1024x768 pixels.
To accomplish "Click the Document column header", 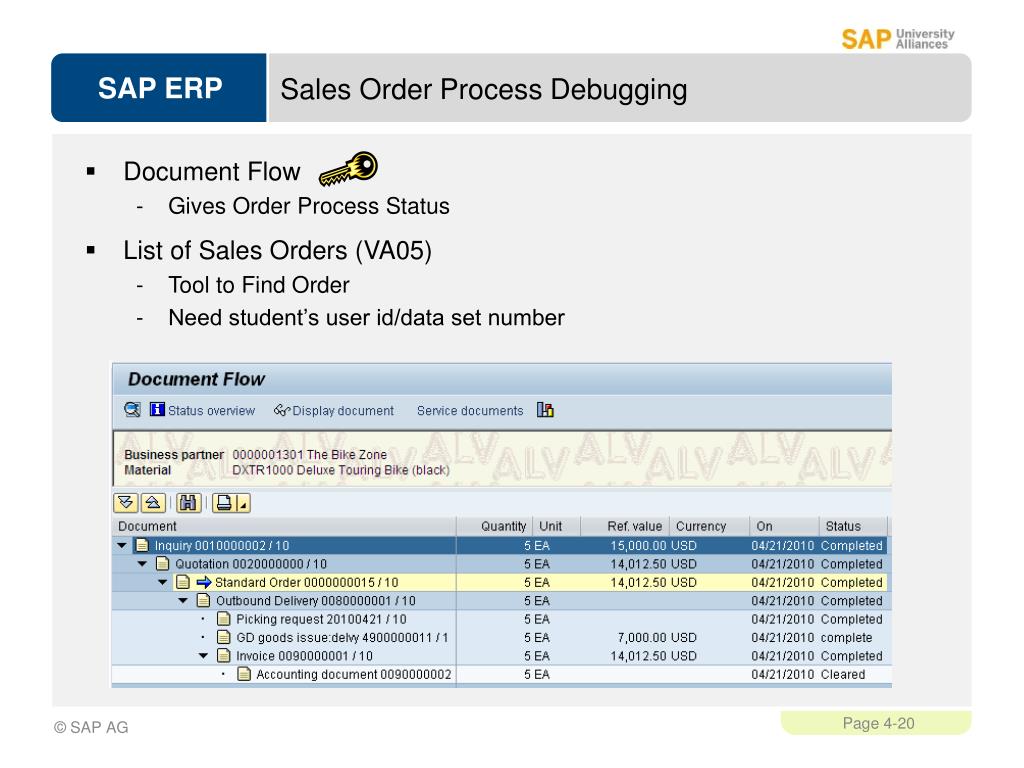I will pos(284,526).
